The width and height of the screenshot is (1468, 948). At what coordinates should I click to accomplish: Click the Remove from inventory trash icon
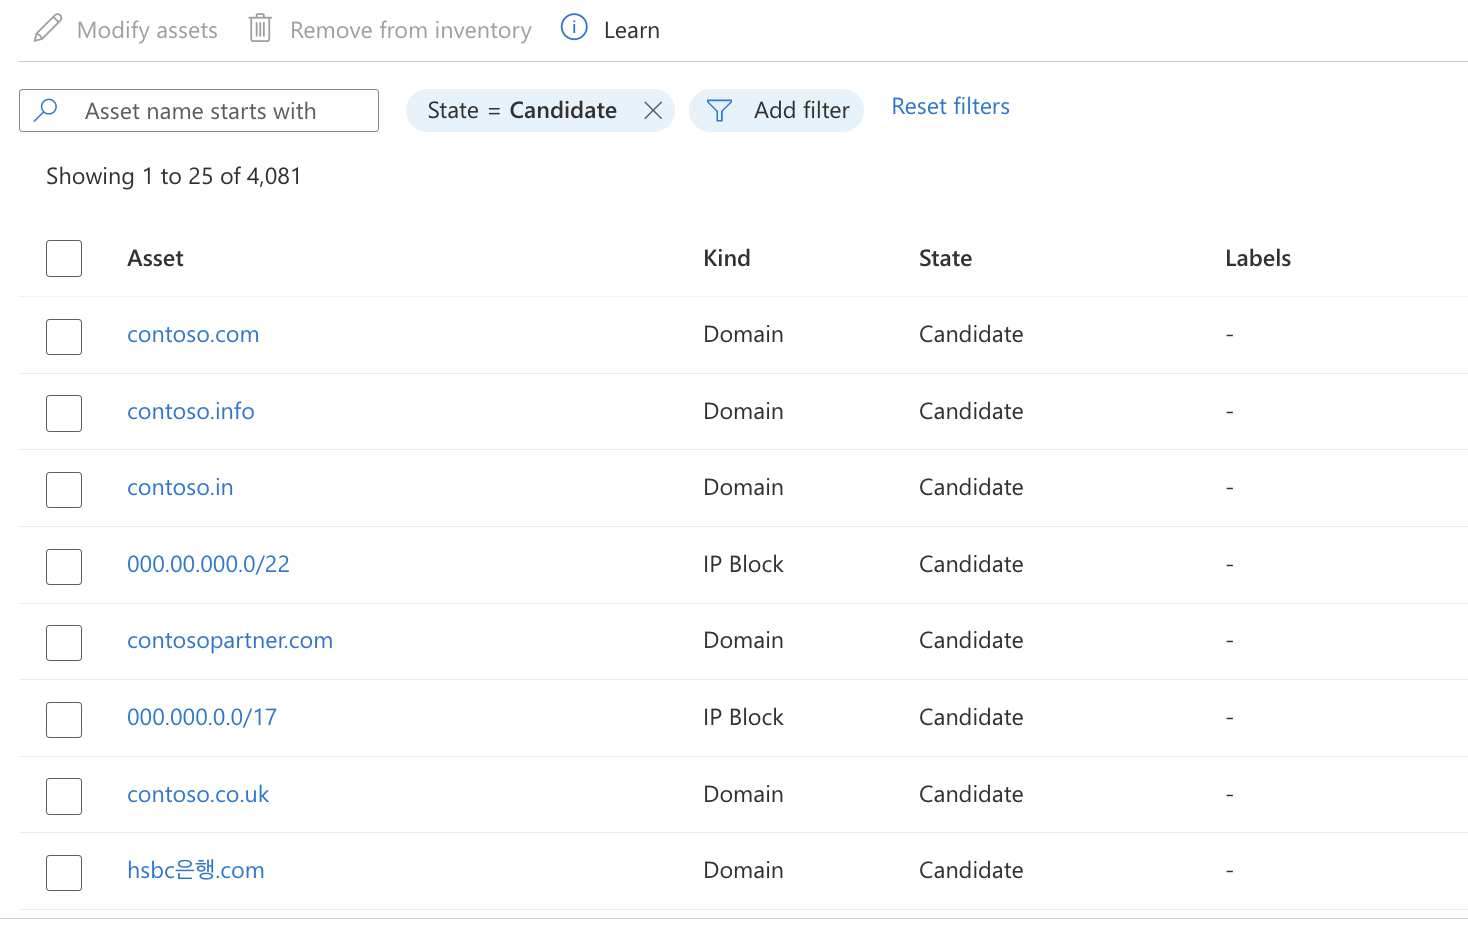pos(260,29)
